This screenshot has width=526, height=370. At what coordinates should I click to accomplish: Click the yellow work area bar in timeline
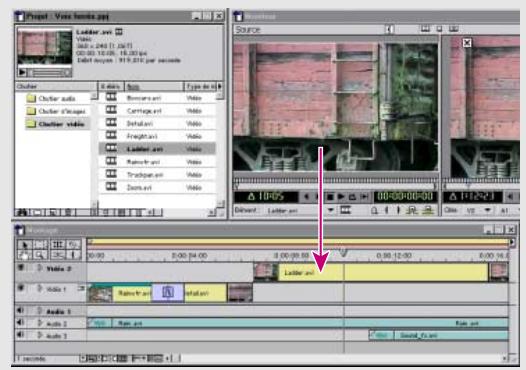coord(299,242)
